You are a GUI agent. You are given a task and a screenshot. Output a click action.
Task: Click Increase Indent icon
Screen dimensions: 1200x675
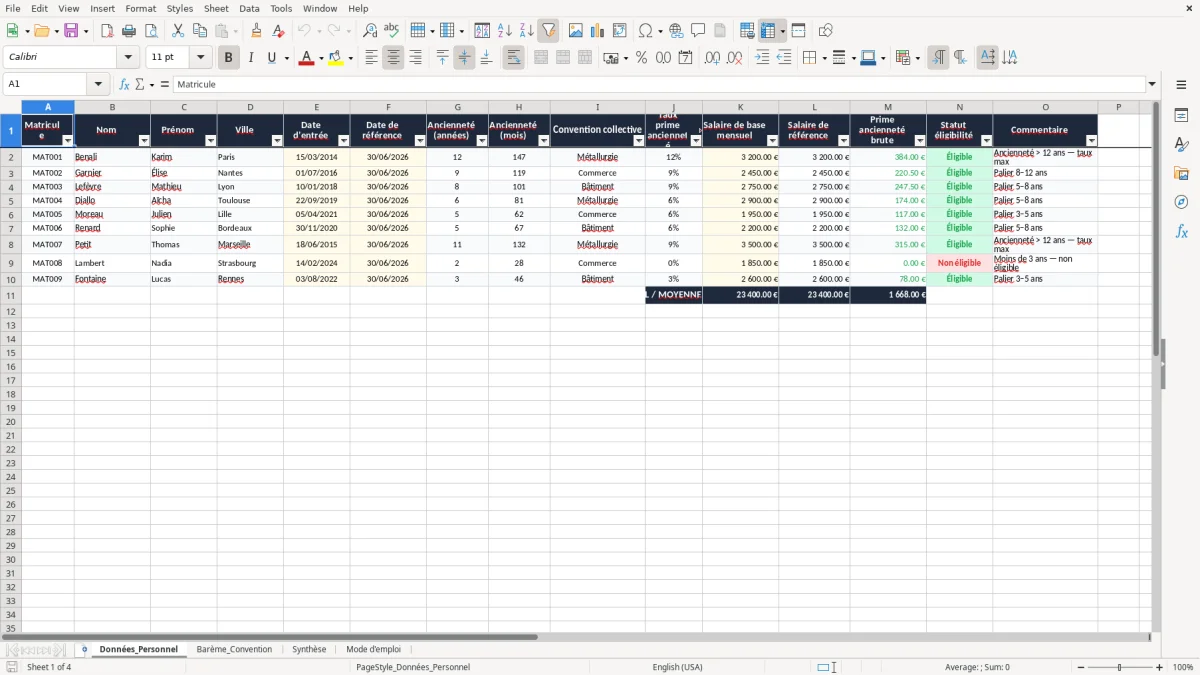tap(762, 58)
